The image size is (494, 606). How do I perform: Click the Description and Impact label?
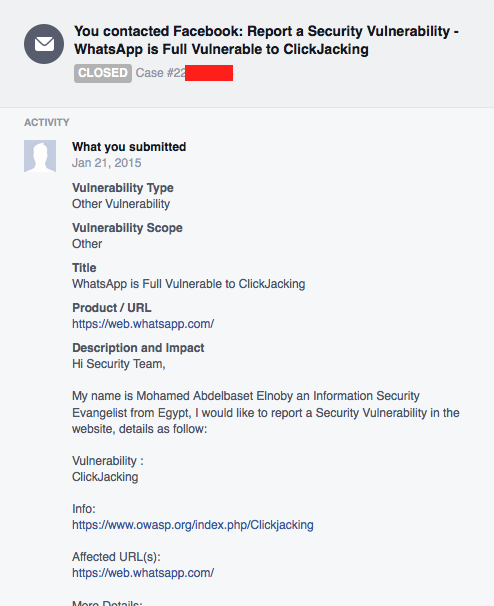point(138,348)
